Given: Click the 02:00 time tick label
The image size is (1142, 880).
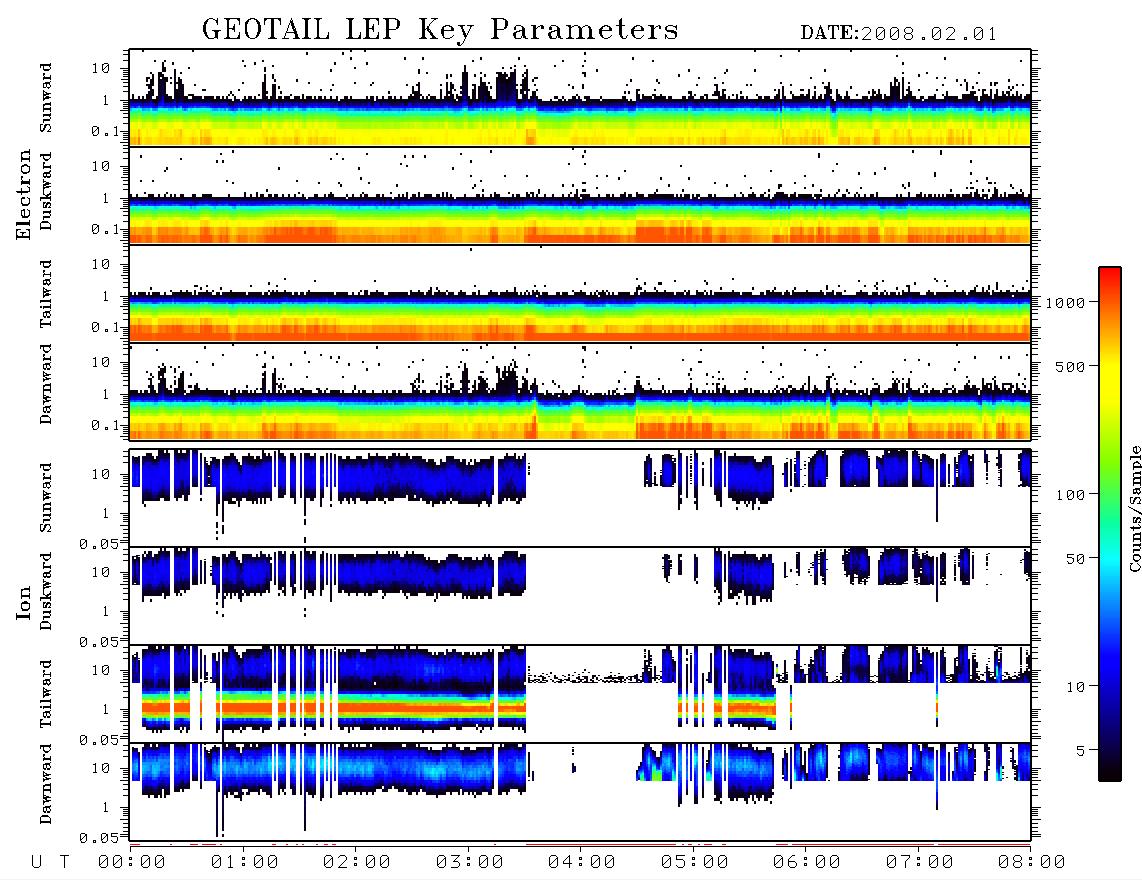Looking at the screenshot, I should [357, 863].
